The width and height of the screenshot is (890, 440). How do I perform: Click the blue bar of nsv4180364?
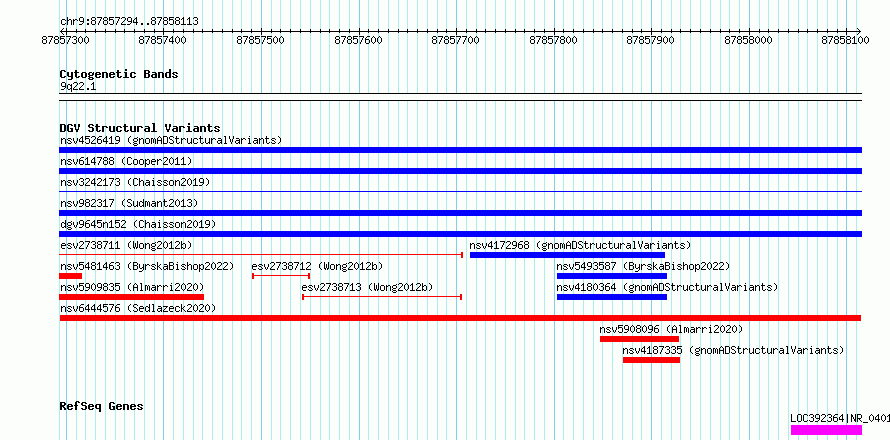[612, 296]
